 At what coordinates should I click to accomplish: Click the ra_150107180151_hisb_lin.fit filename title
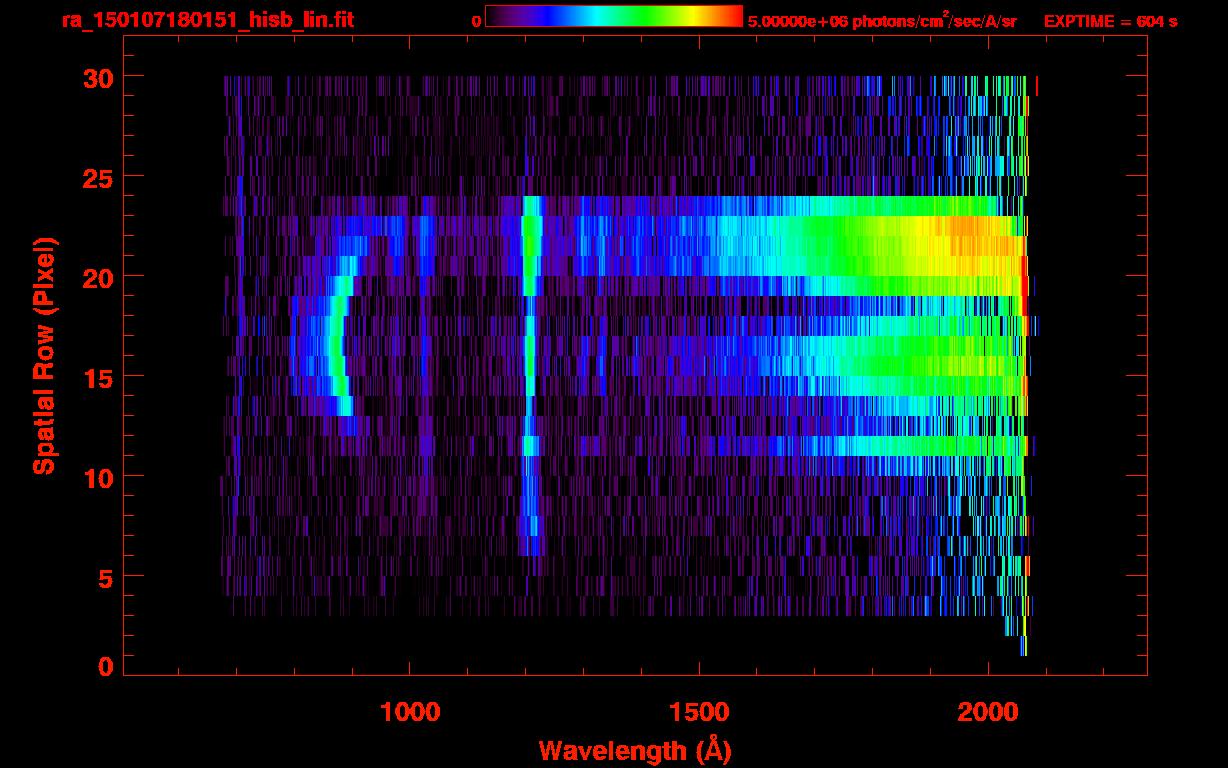click(207, 20)
